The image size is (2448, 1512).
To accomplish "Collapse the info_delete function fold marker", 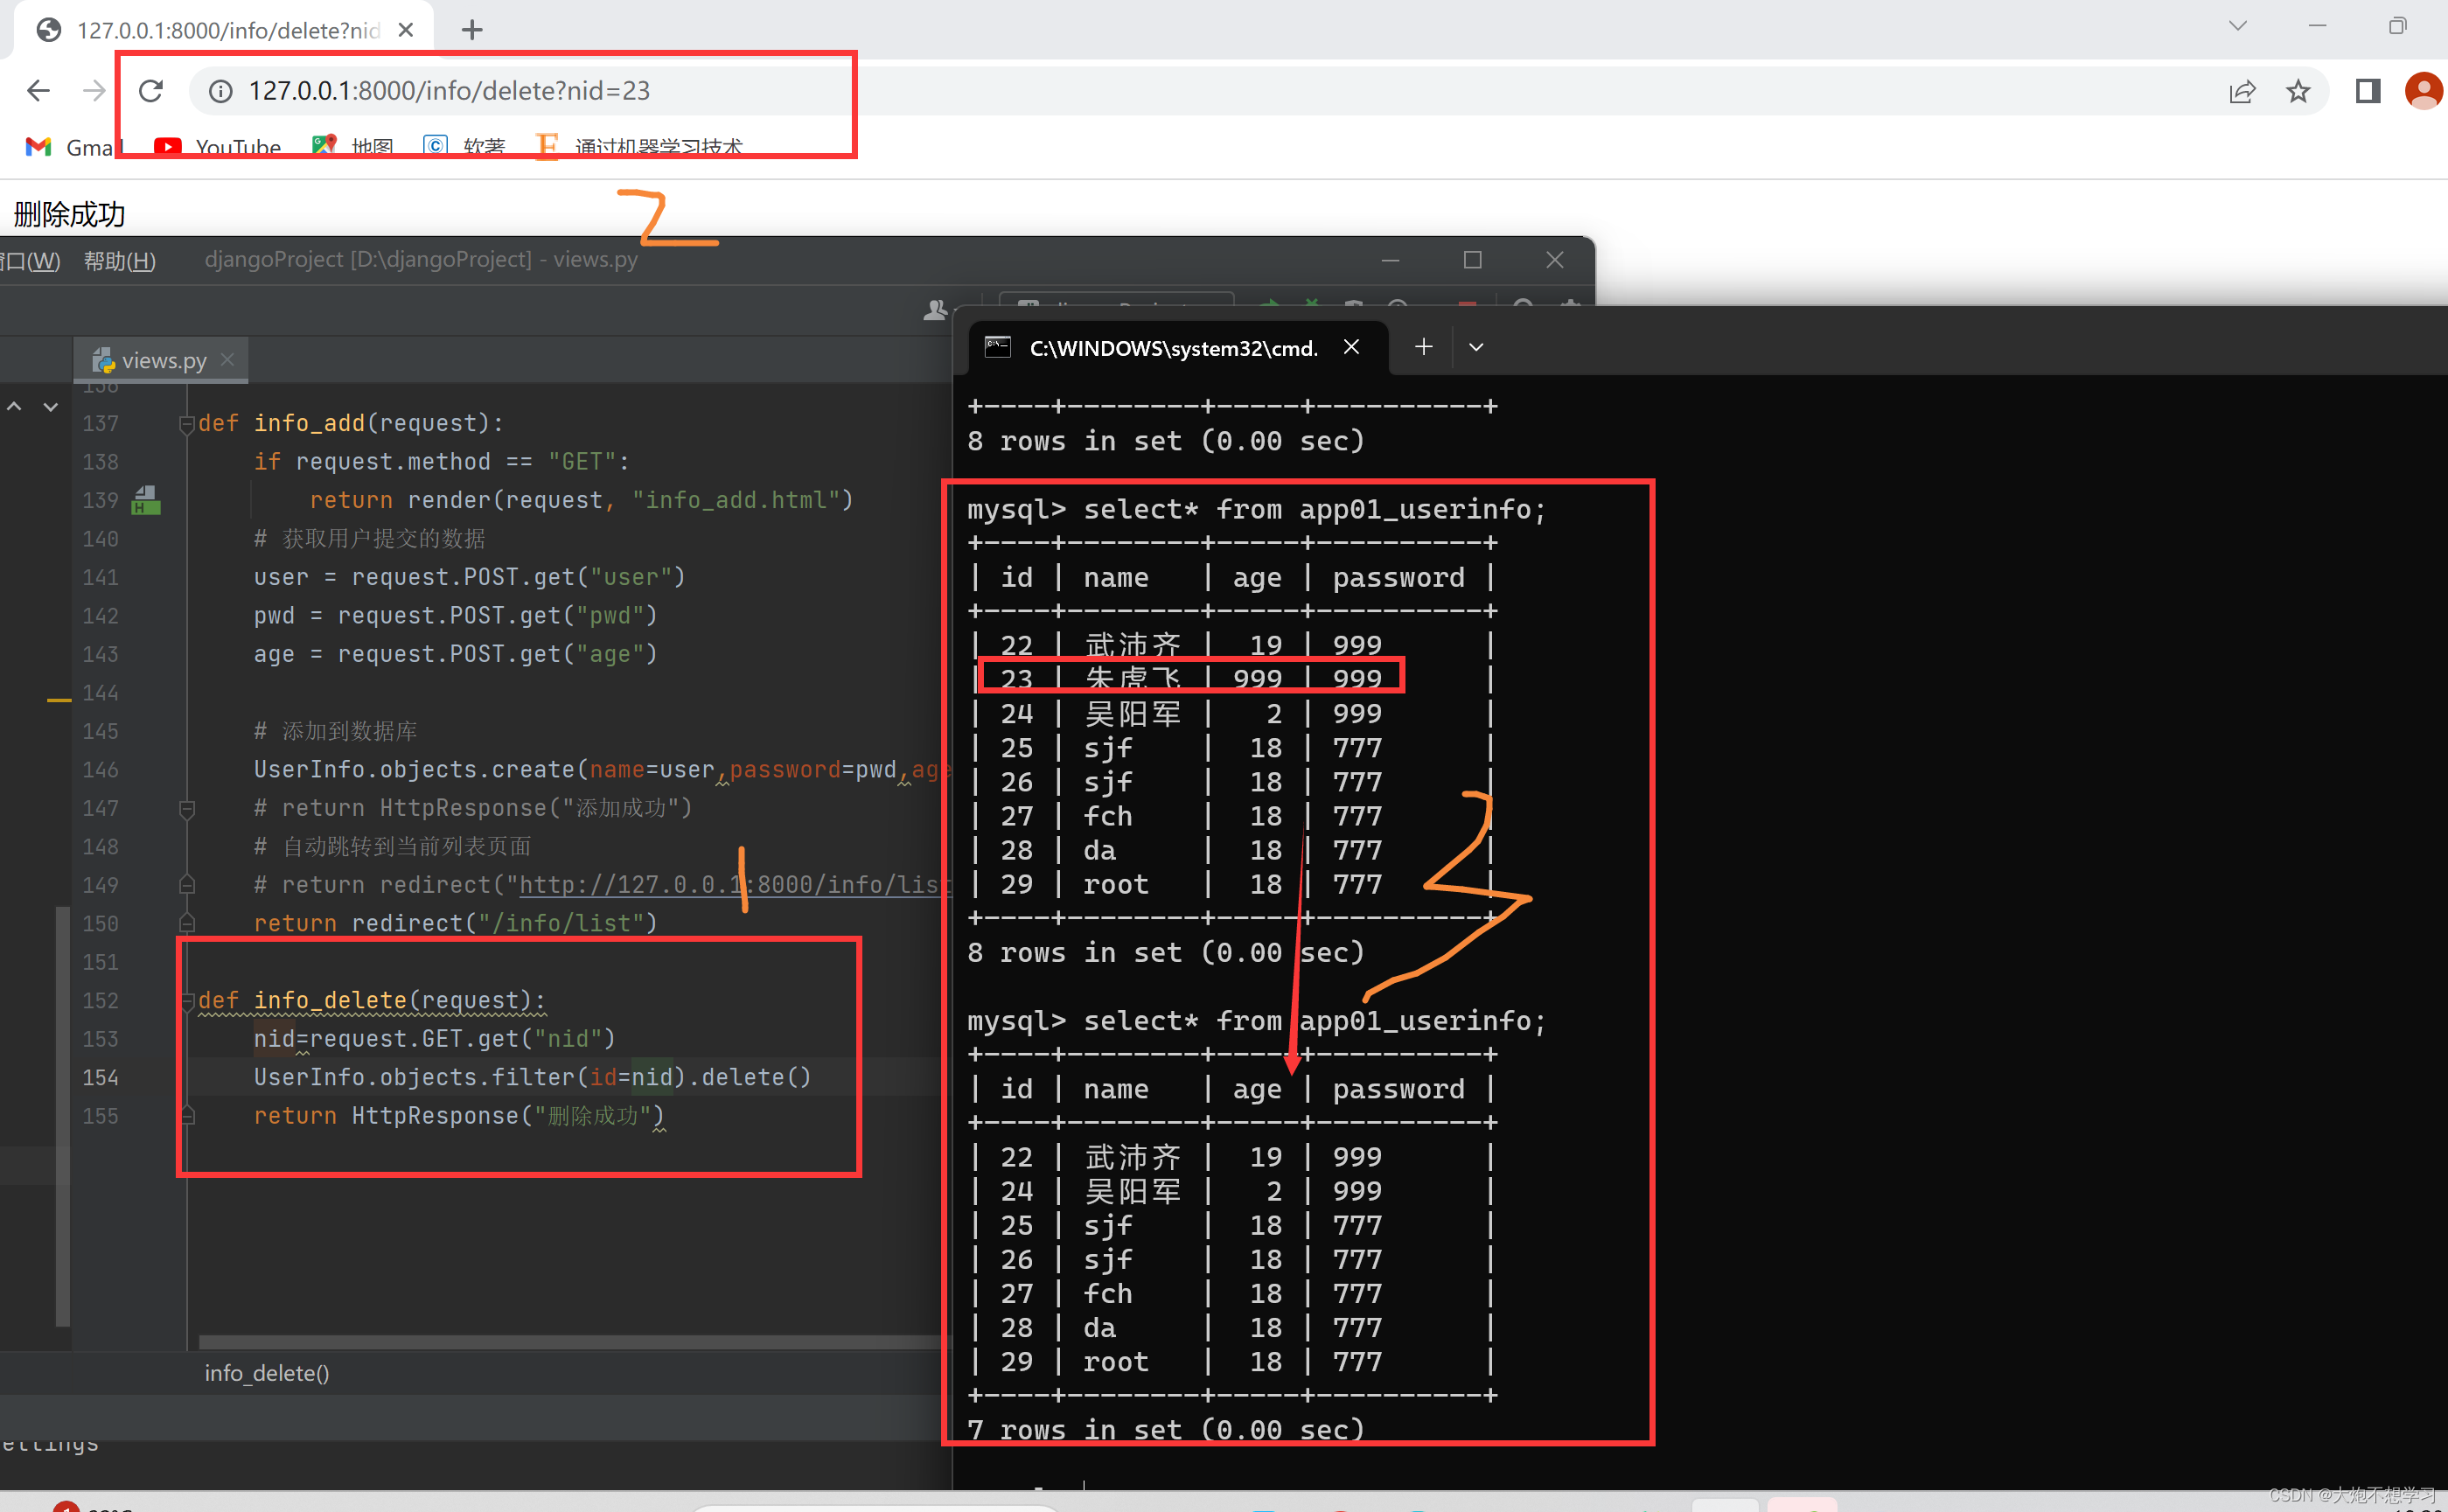I will point(187,1001).
